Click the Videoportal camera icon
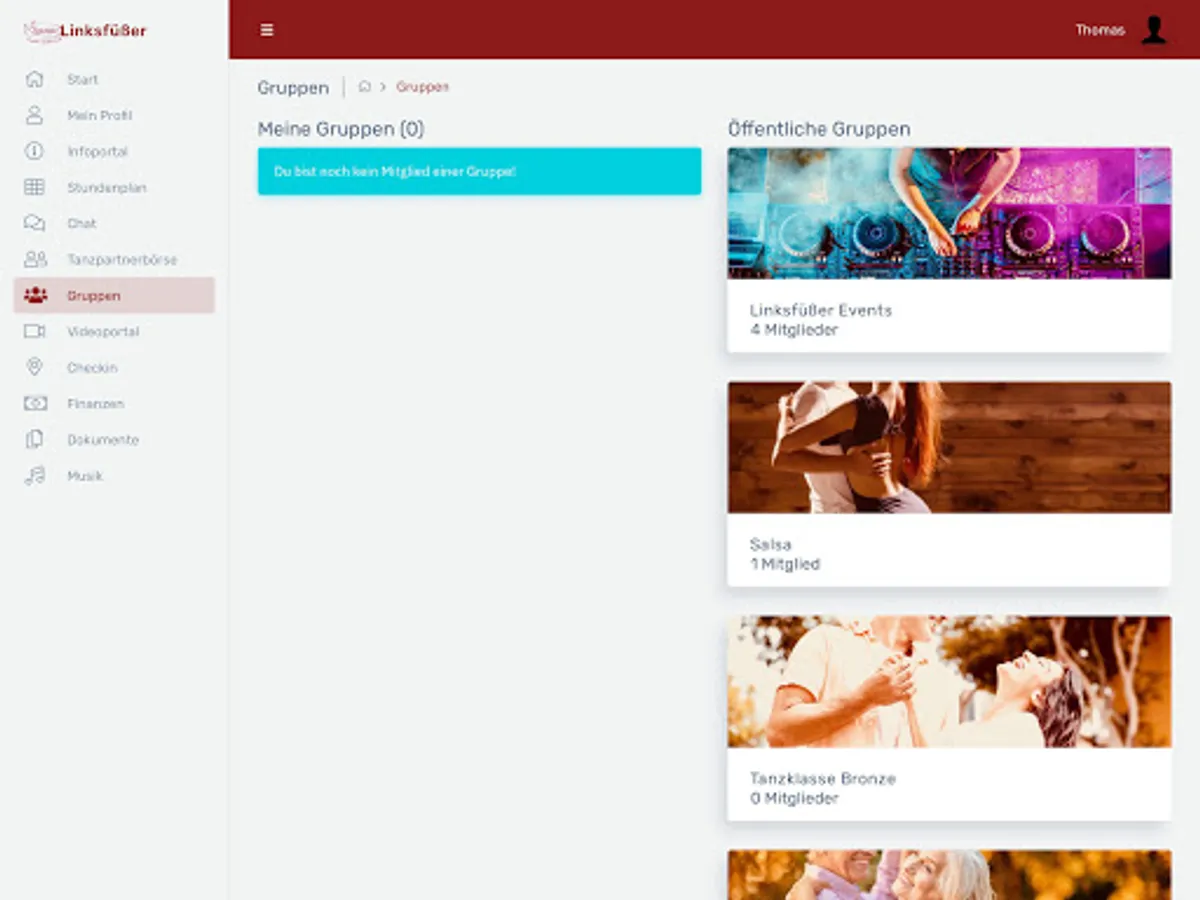Image resolution: width=1200 pixels, height=900 pixels. 35,331
